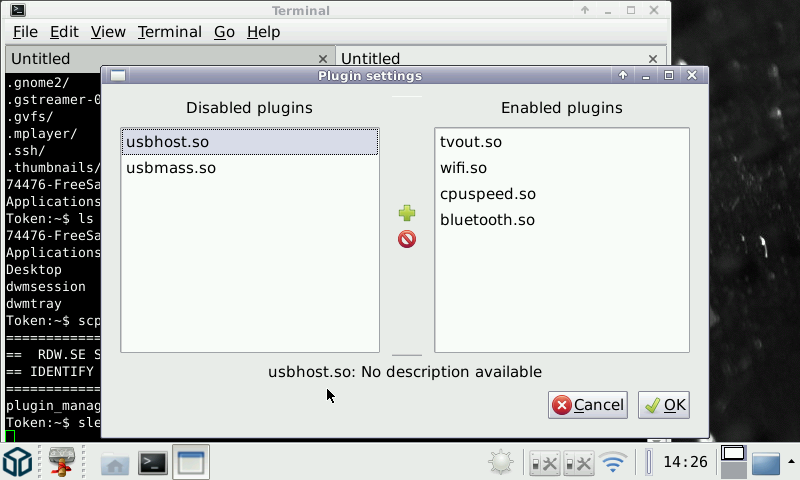Click the clock showing 14:26
Image resolution: width=800 pixels, height=480 pixels.
[685, 462]
